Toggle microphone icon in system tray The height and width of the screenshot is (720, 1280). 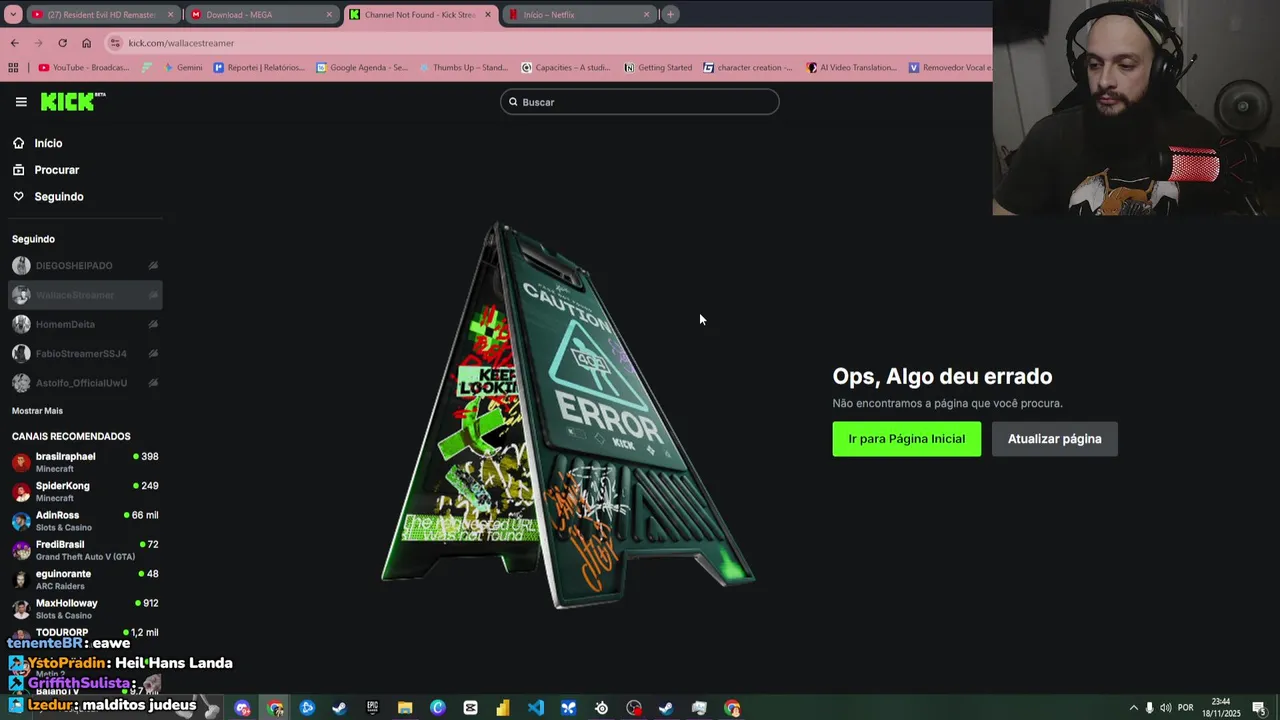[1149, 708]
